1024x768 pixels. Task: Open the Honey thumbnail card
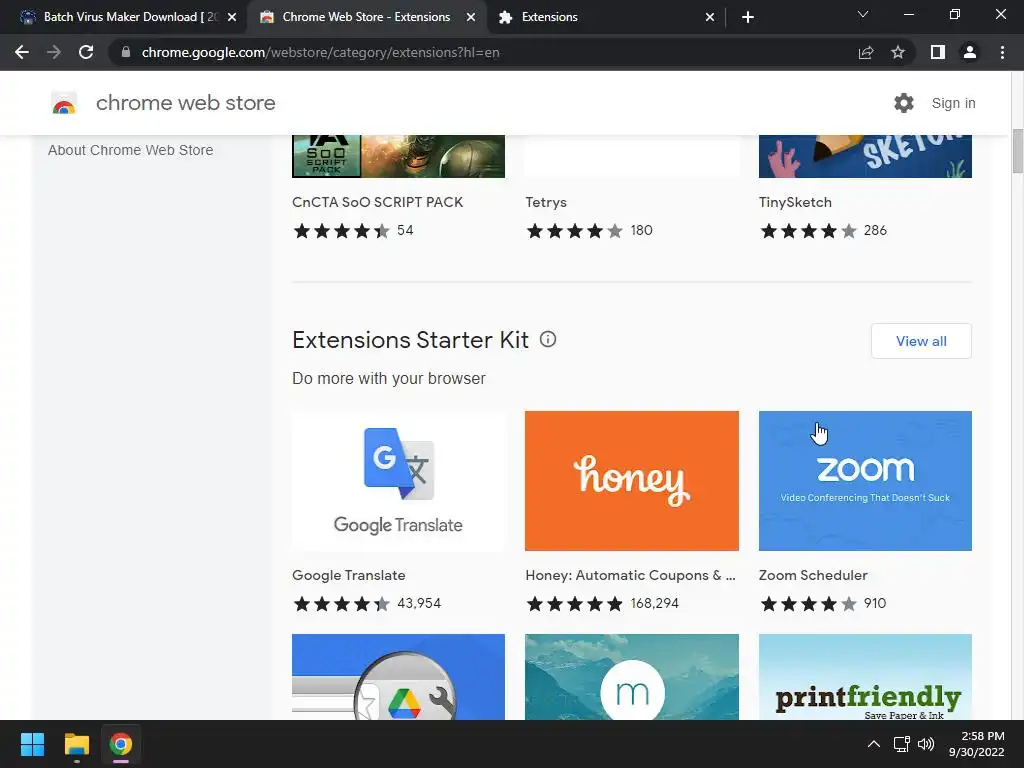click(632, 481)
